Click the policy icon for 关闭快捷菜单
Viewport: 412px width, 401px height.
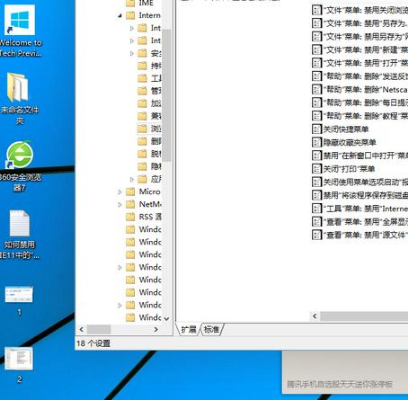(x=316, y=129)
